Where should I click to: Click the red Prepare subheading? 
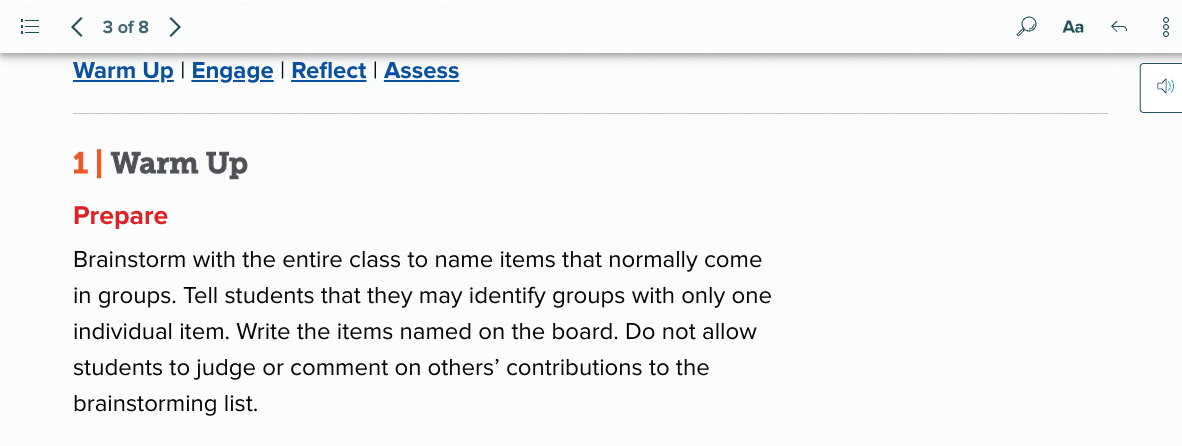coord(121,216)
